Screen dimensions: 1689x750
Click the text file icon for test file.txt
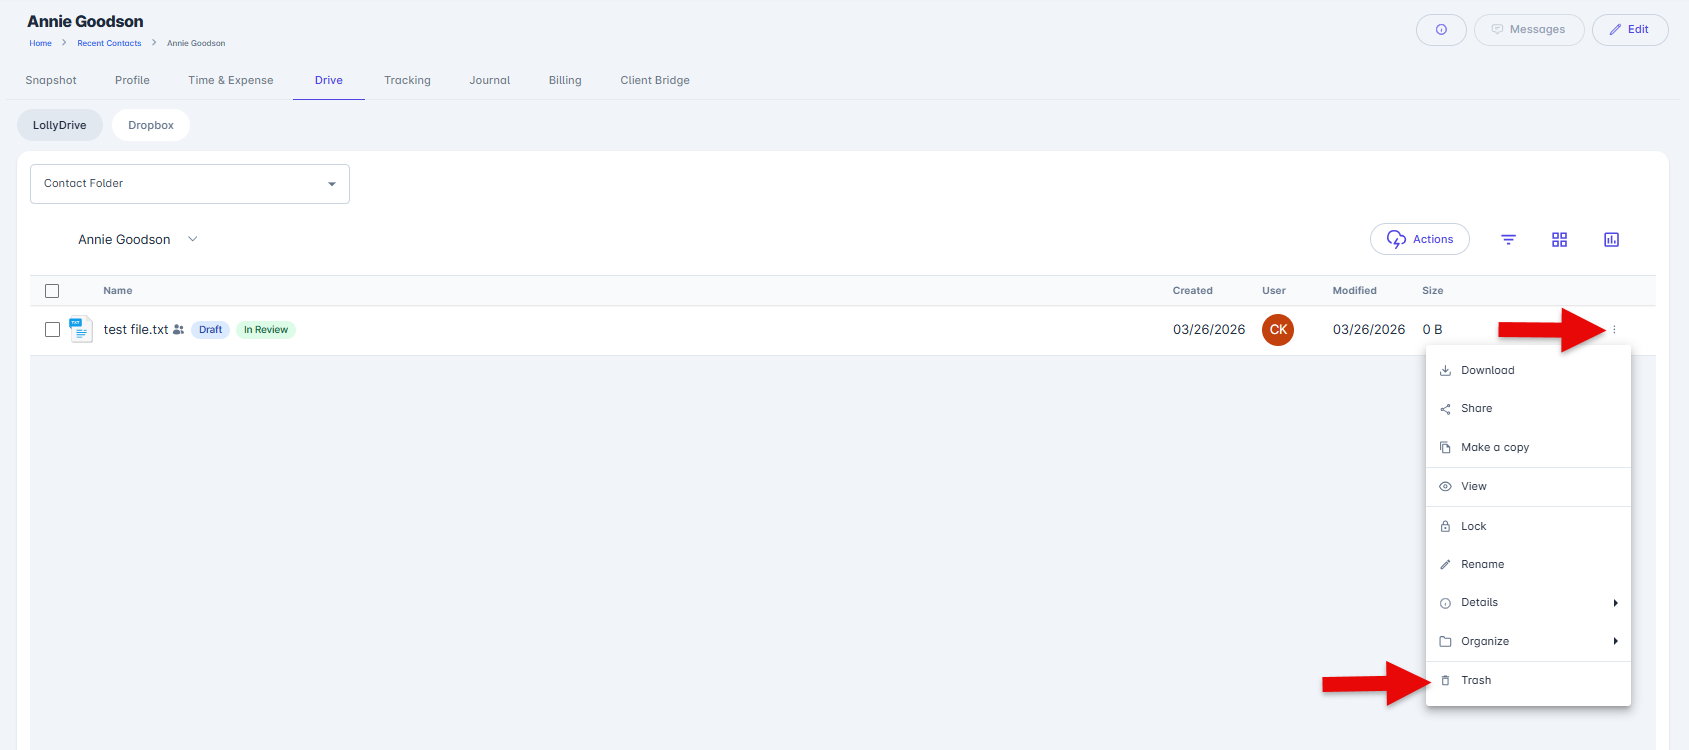click(x=81, y=329)
